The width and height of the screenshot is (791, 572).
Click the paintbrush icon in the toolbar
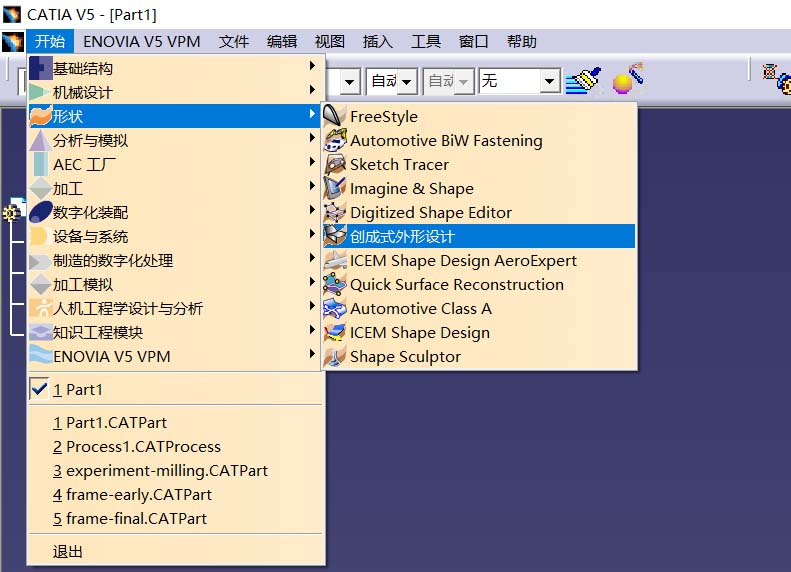(581, 81)
